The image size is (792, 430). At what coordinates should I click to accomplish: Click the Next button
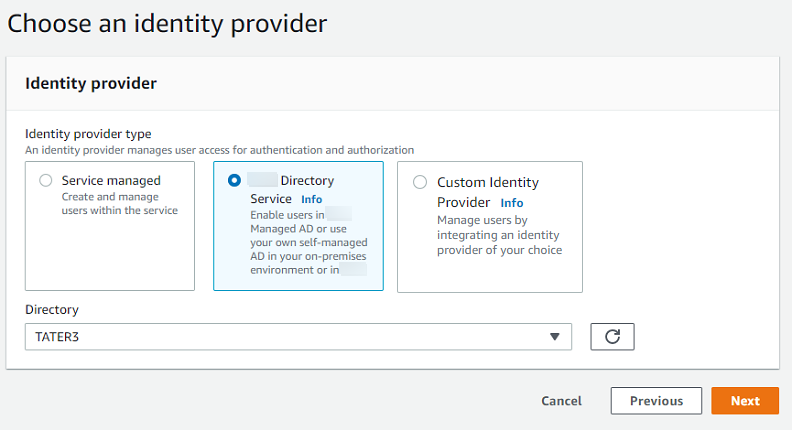point(744,401)
